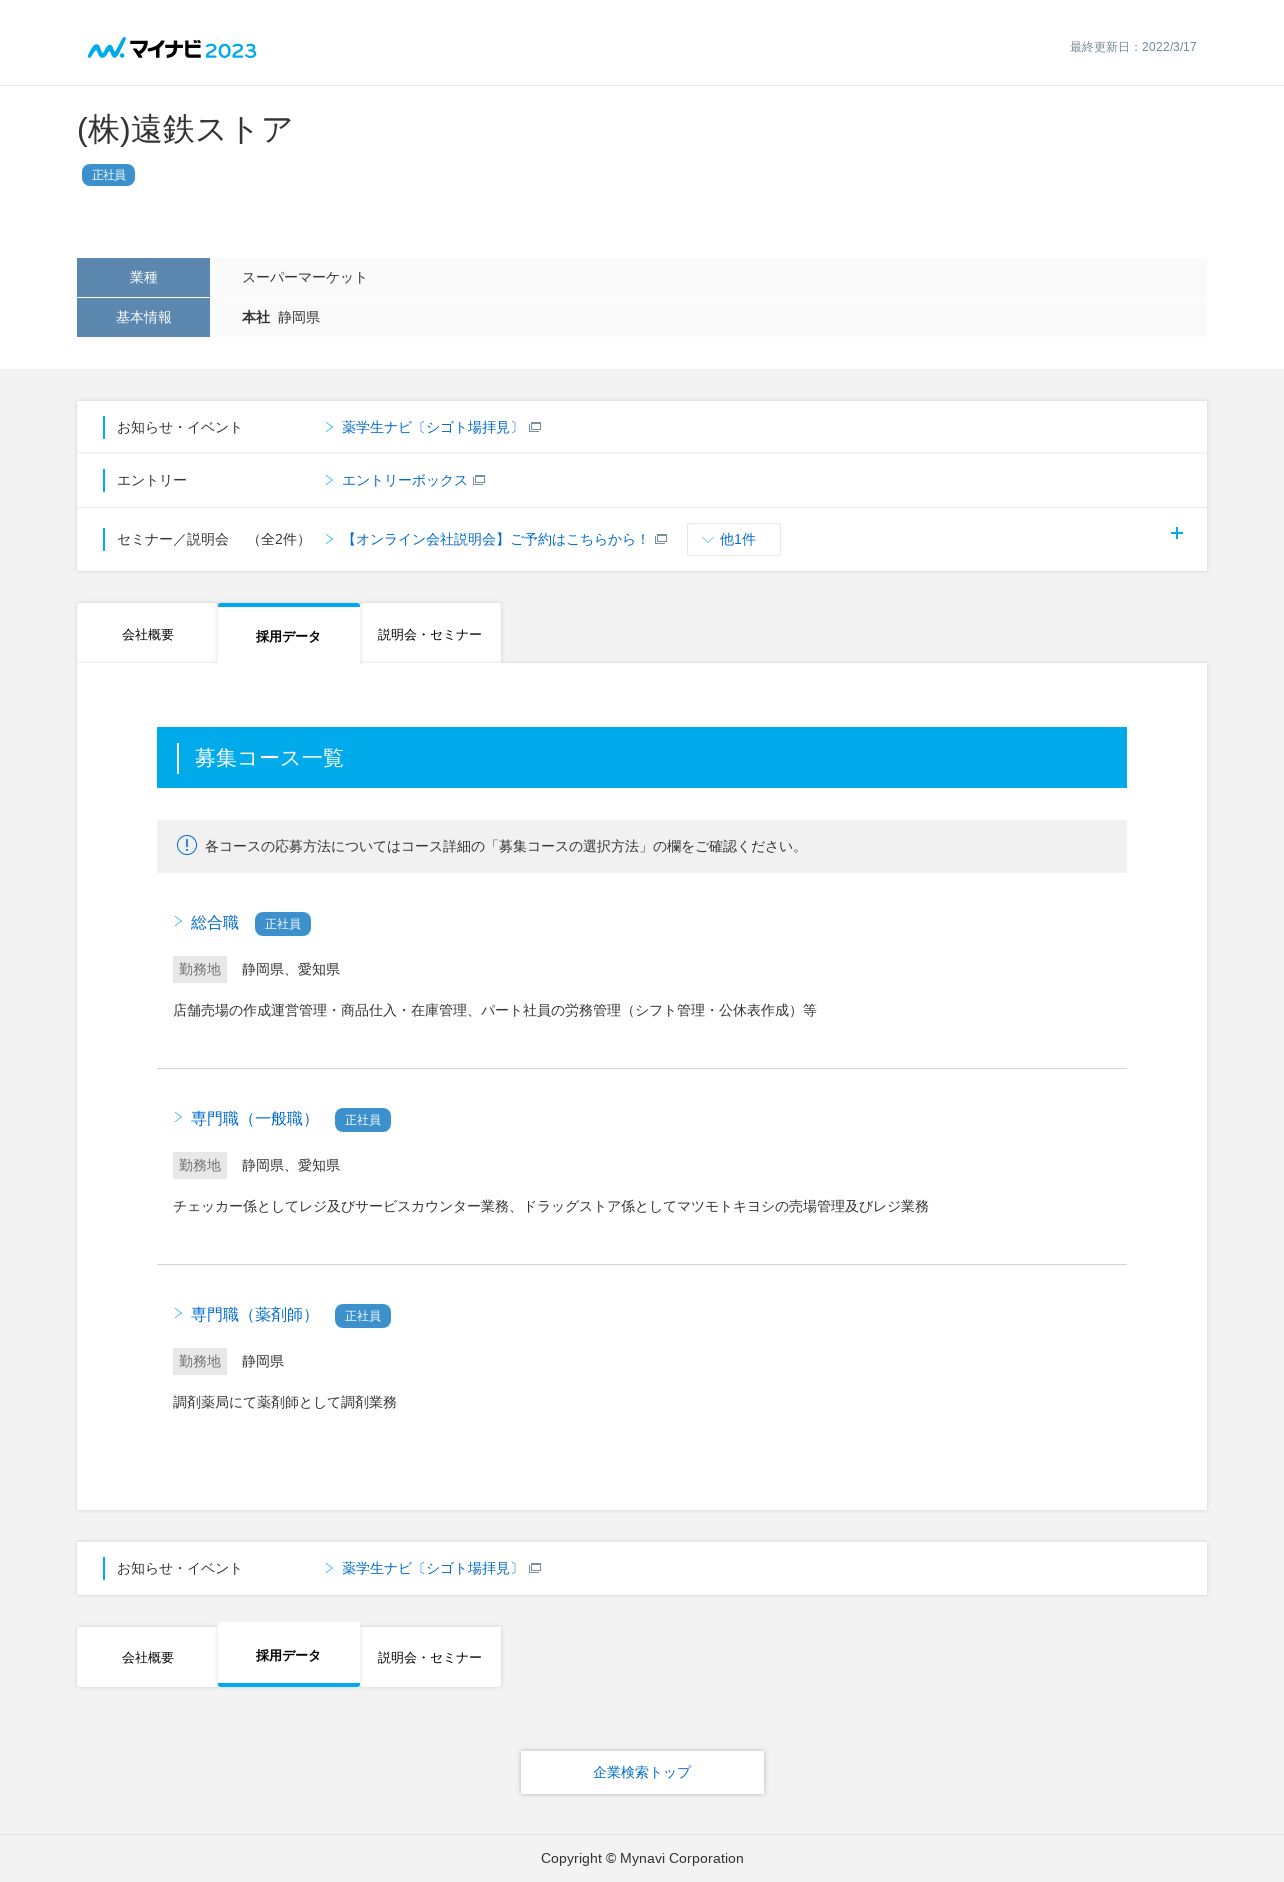The image size is (1284, 1882).
Task: Click arrow icon before 専門職（薬剤師）
Action: click(x=178, y=1313)
